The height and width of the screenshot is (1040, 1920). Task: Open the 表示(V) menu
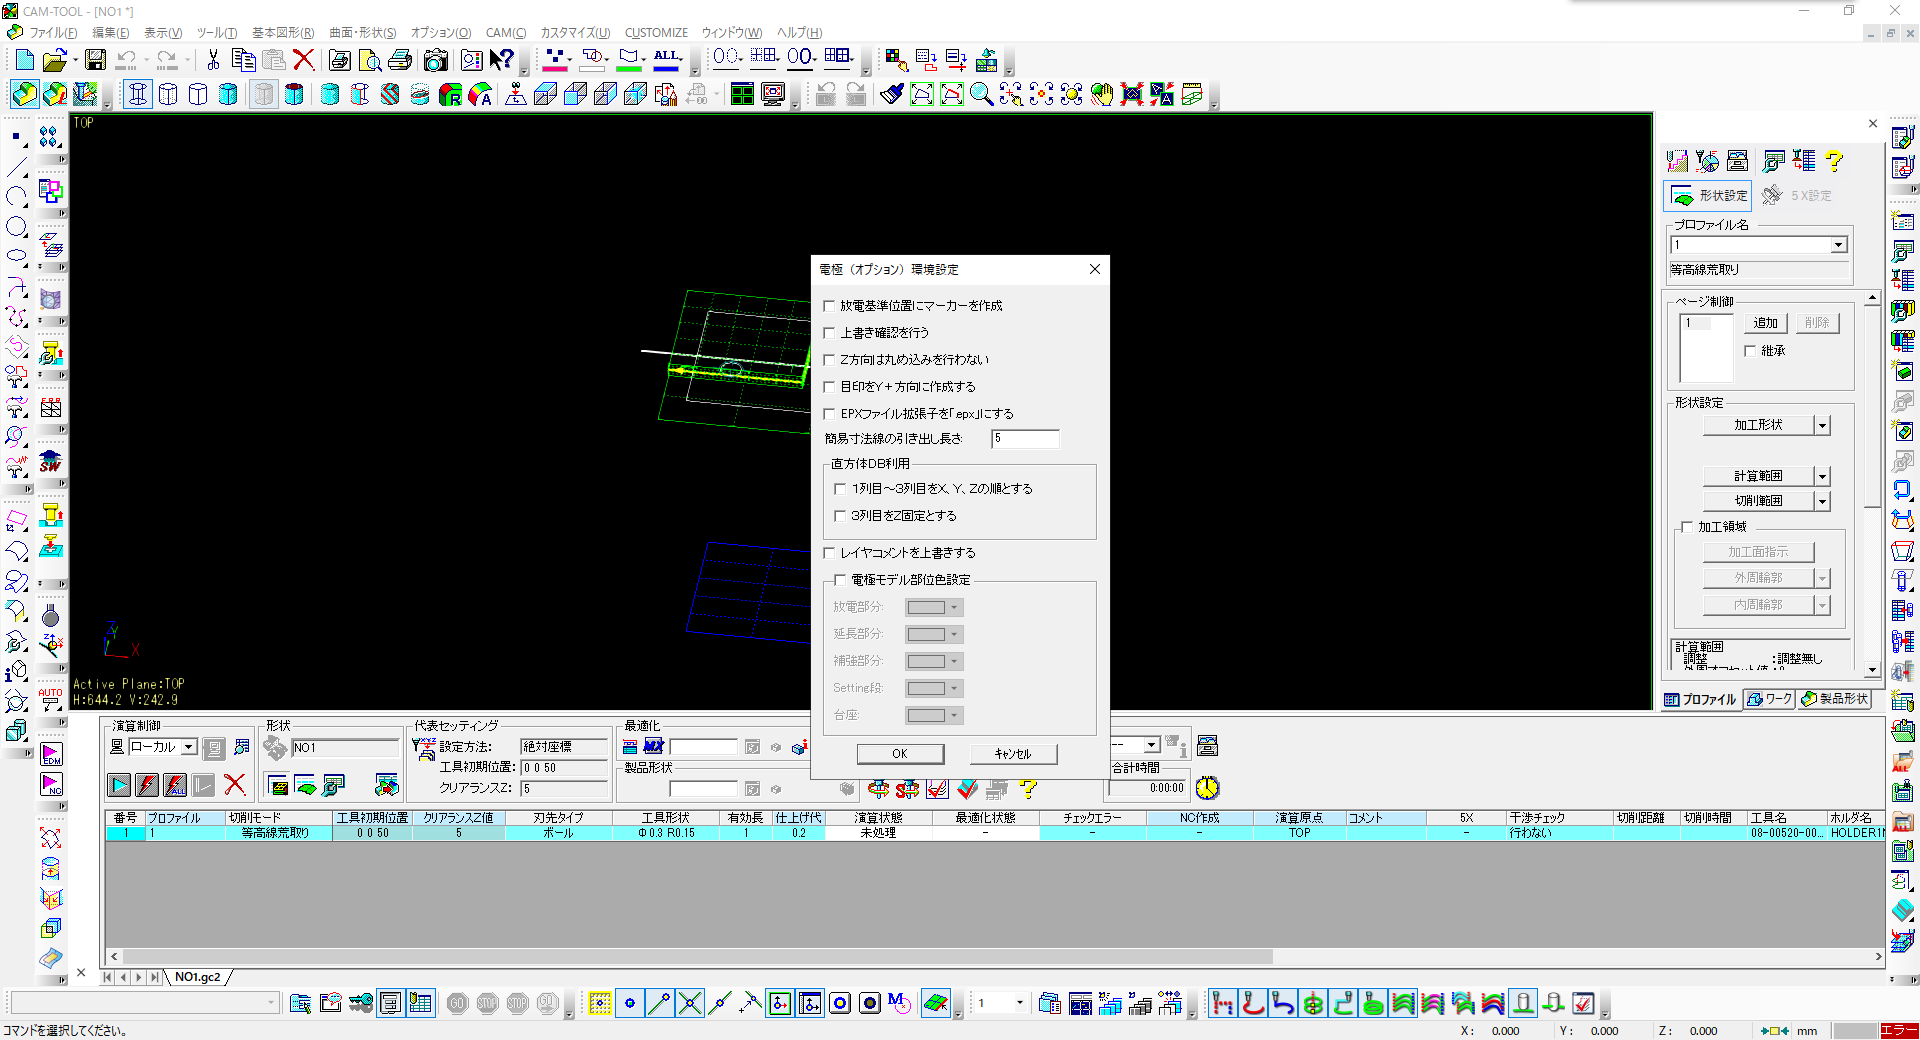[x=163, y=33]
